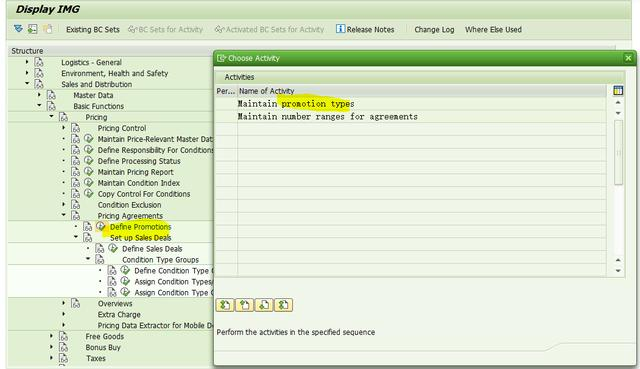The width and height of the screenshot is (640, 369).
Task: Execute Maintain Pricing Report activity icon
Action: coord(89,171)
